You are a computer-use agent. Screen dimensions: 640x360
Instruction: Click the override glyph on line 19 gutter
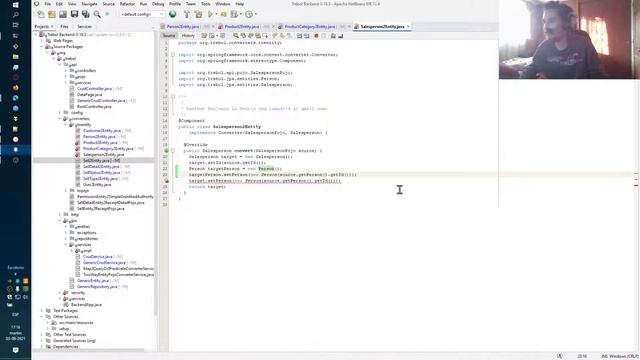coord(166,151)
